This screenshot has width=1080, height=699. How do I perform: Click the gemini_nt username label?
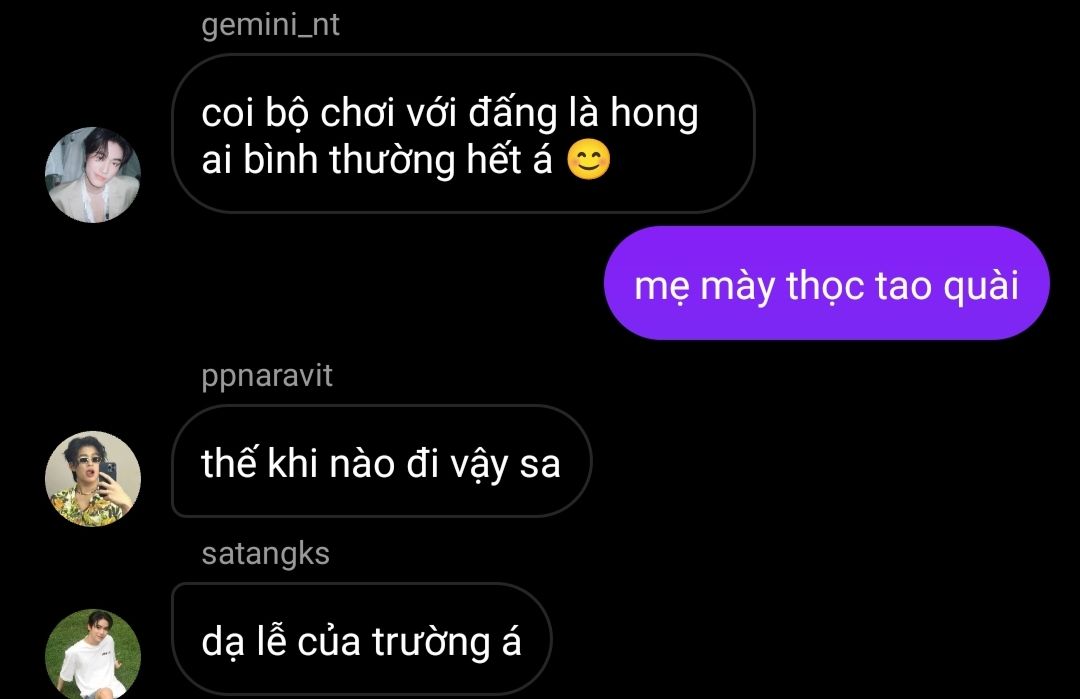[270, 25]
